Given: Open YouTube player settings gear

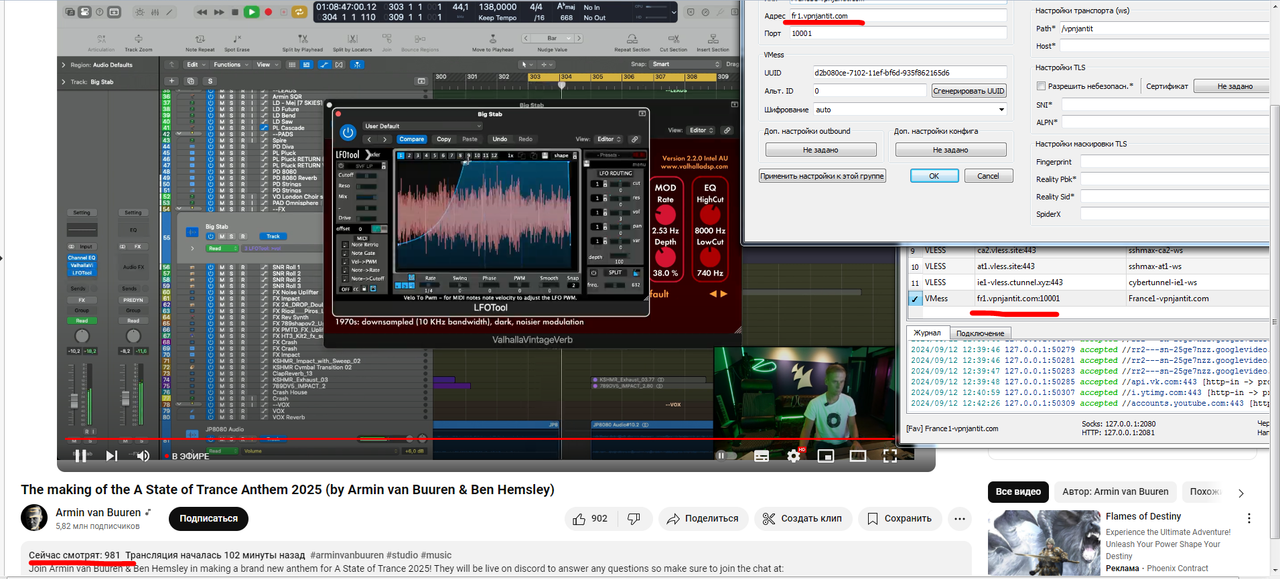Looking at the screenshot, I should pyautogui.click(x=794, y=456).
